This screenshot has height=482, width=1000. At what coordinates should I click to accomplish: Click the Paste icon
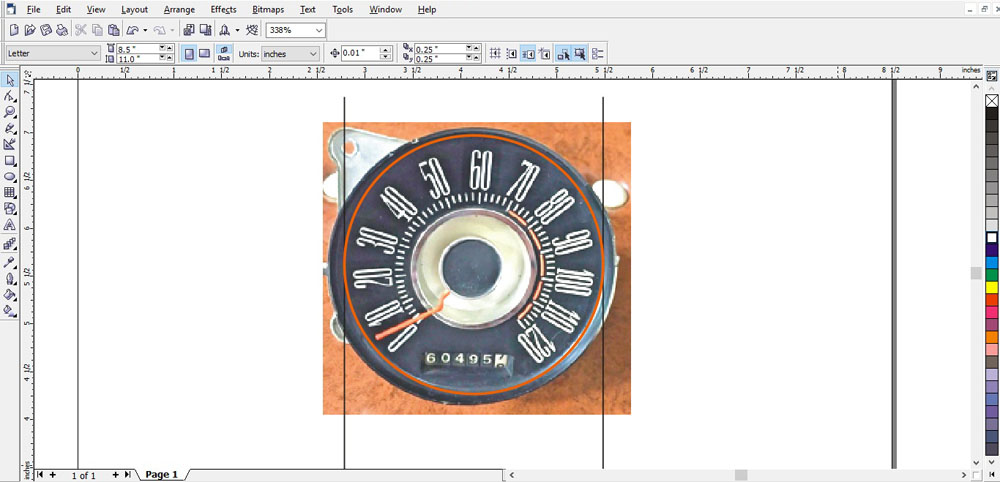click(114, 30)
